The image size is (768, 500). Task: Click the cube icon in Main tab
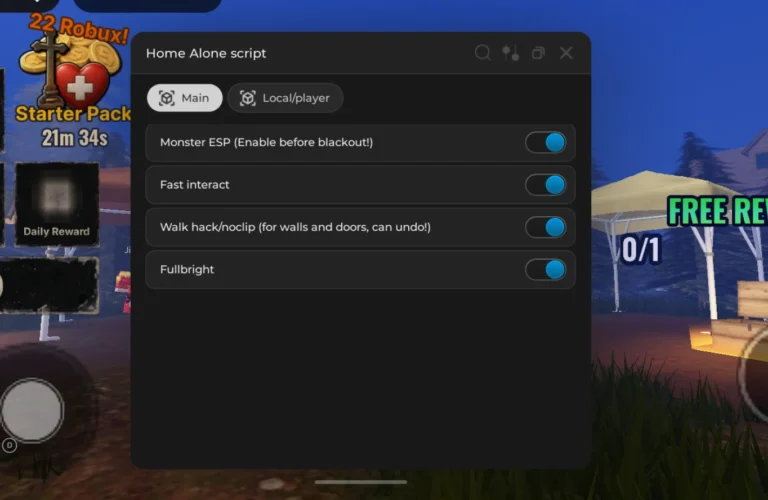[x=167, y=98]
